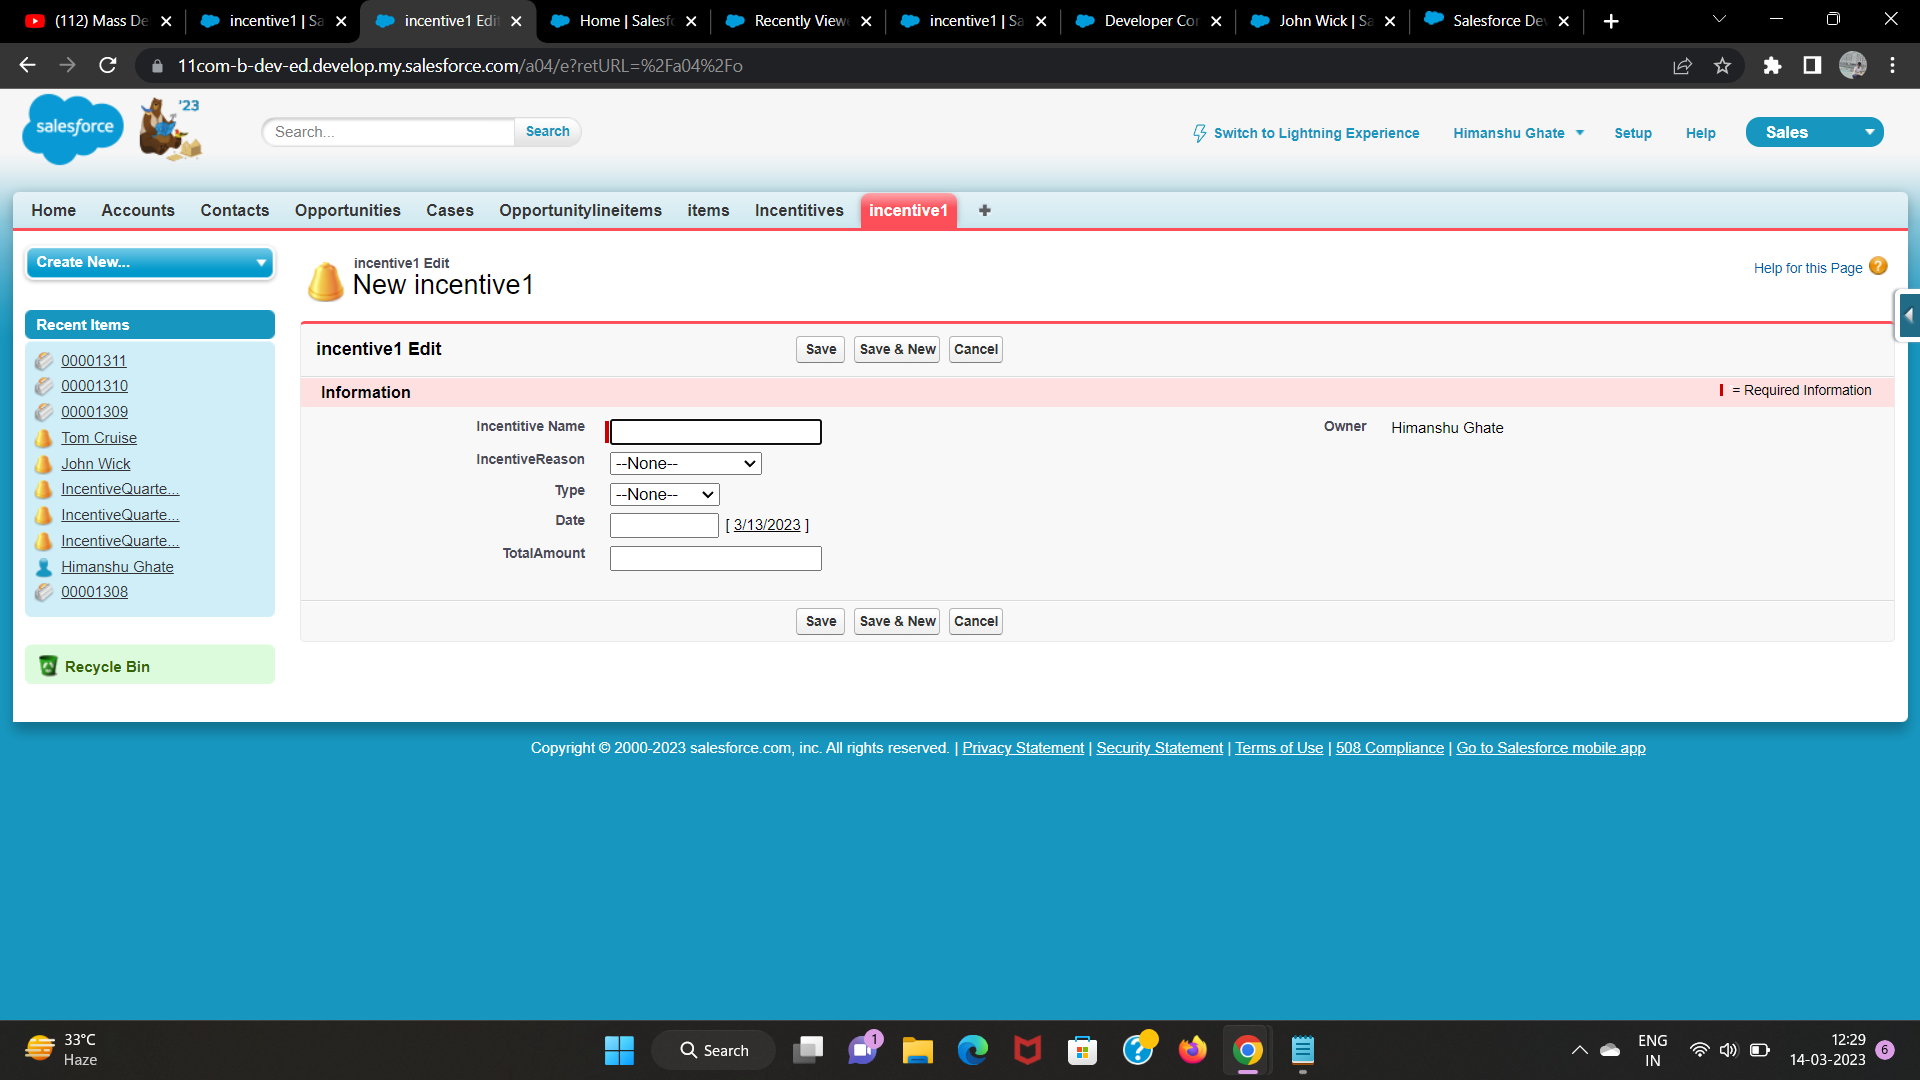
Task: Click the TotalAmount input field
Action: 715,558
